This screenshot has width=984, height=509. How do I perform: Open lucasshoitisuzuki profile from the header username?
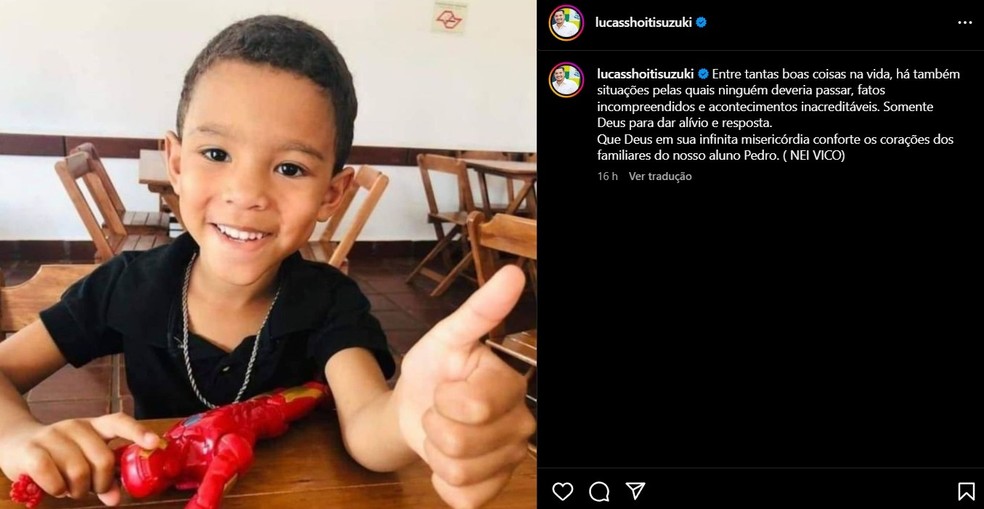(x=643, y=23)
